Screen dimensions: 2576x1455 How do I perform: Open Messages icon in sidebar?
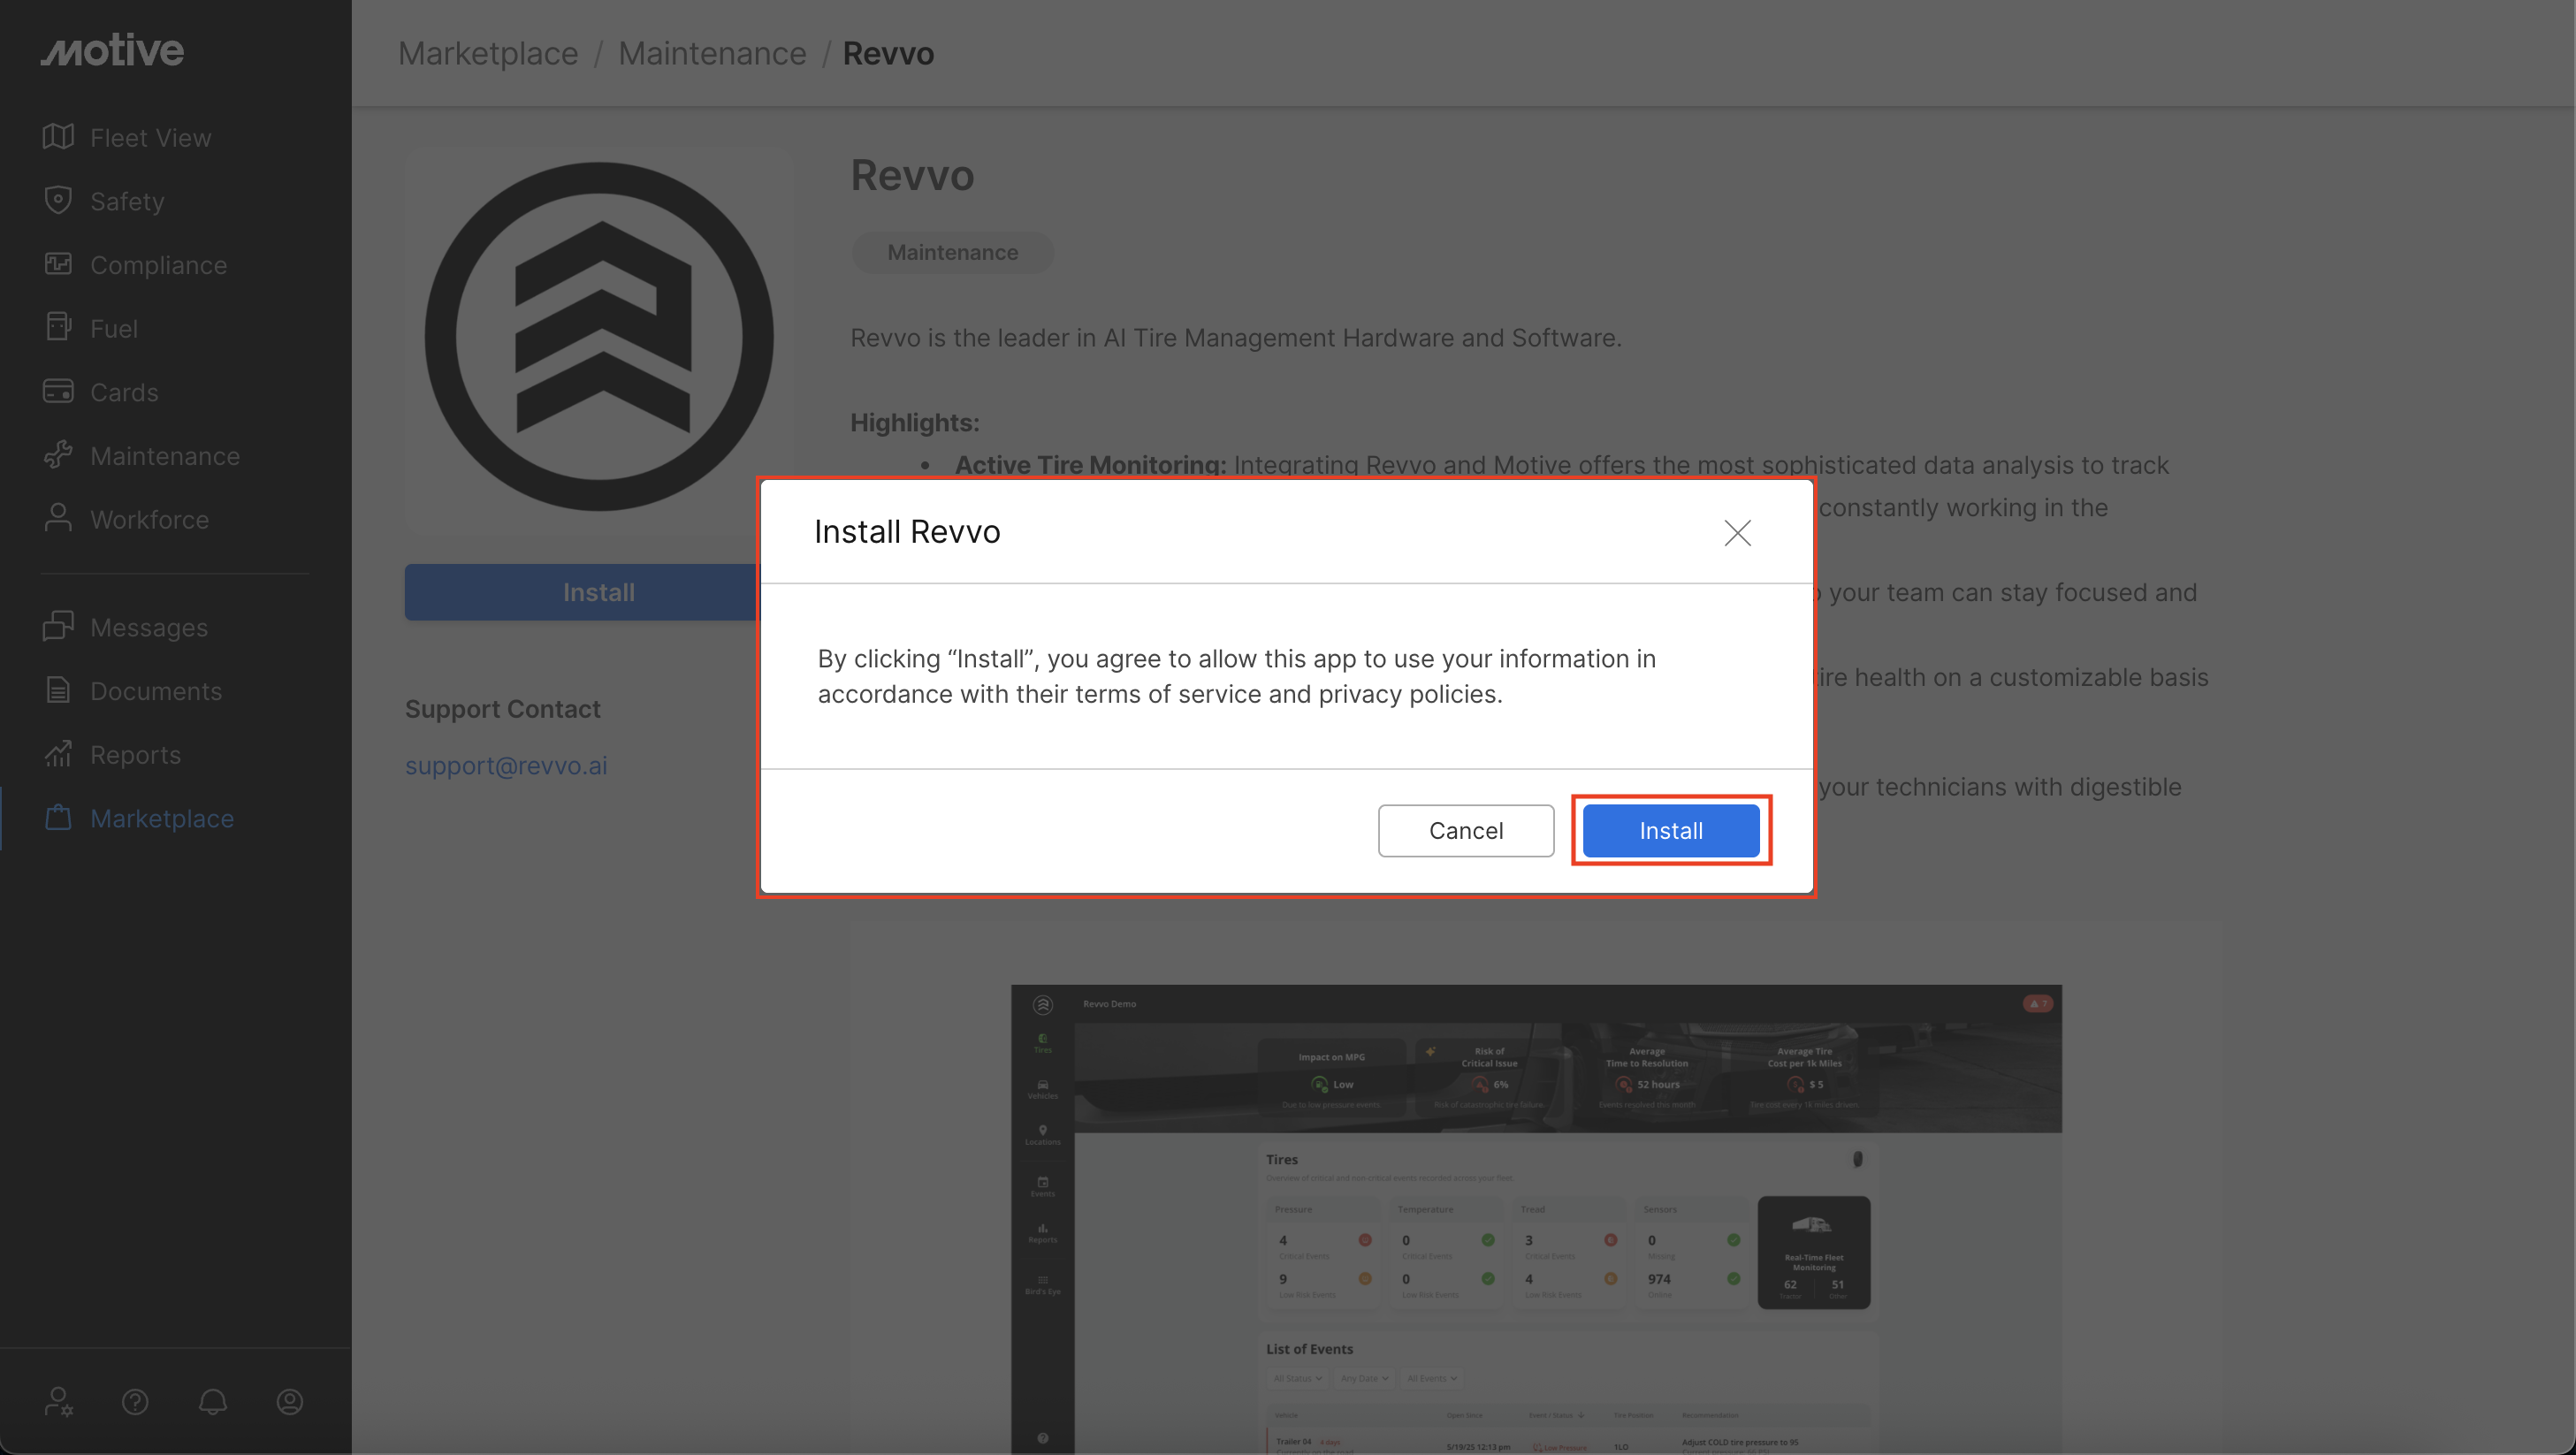pos(58,627)
